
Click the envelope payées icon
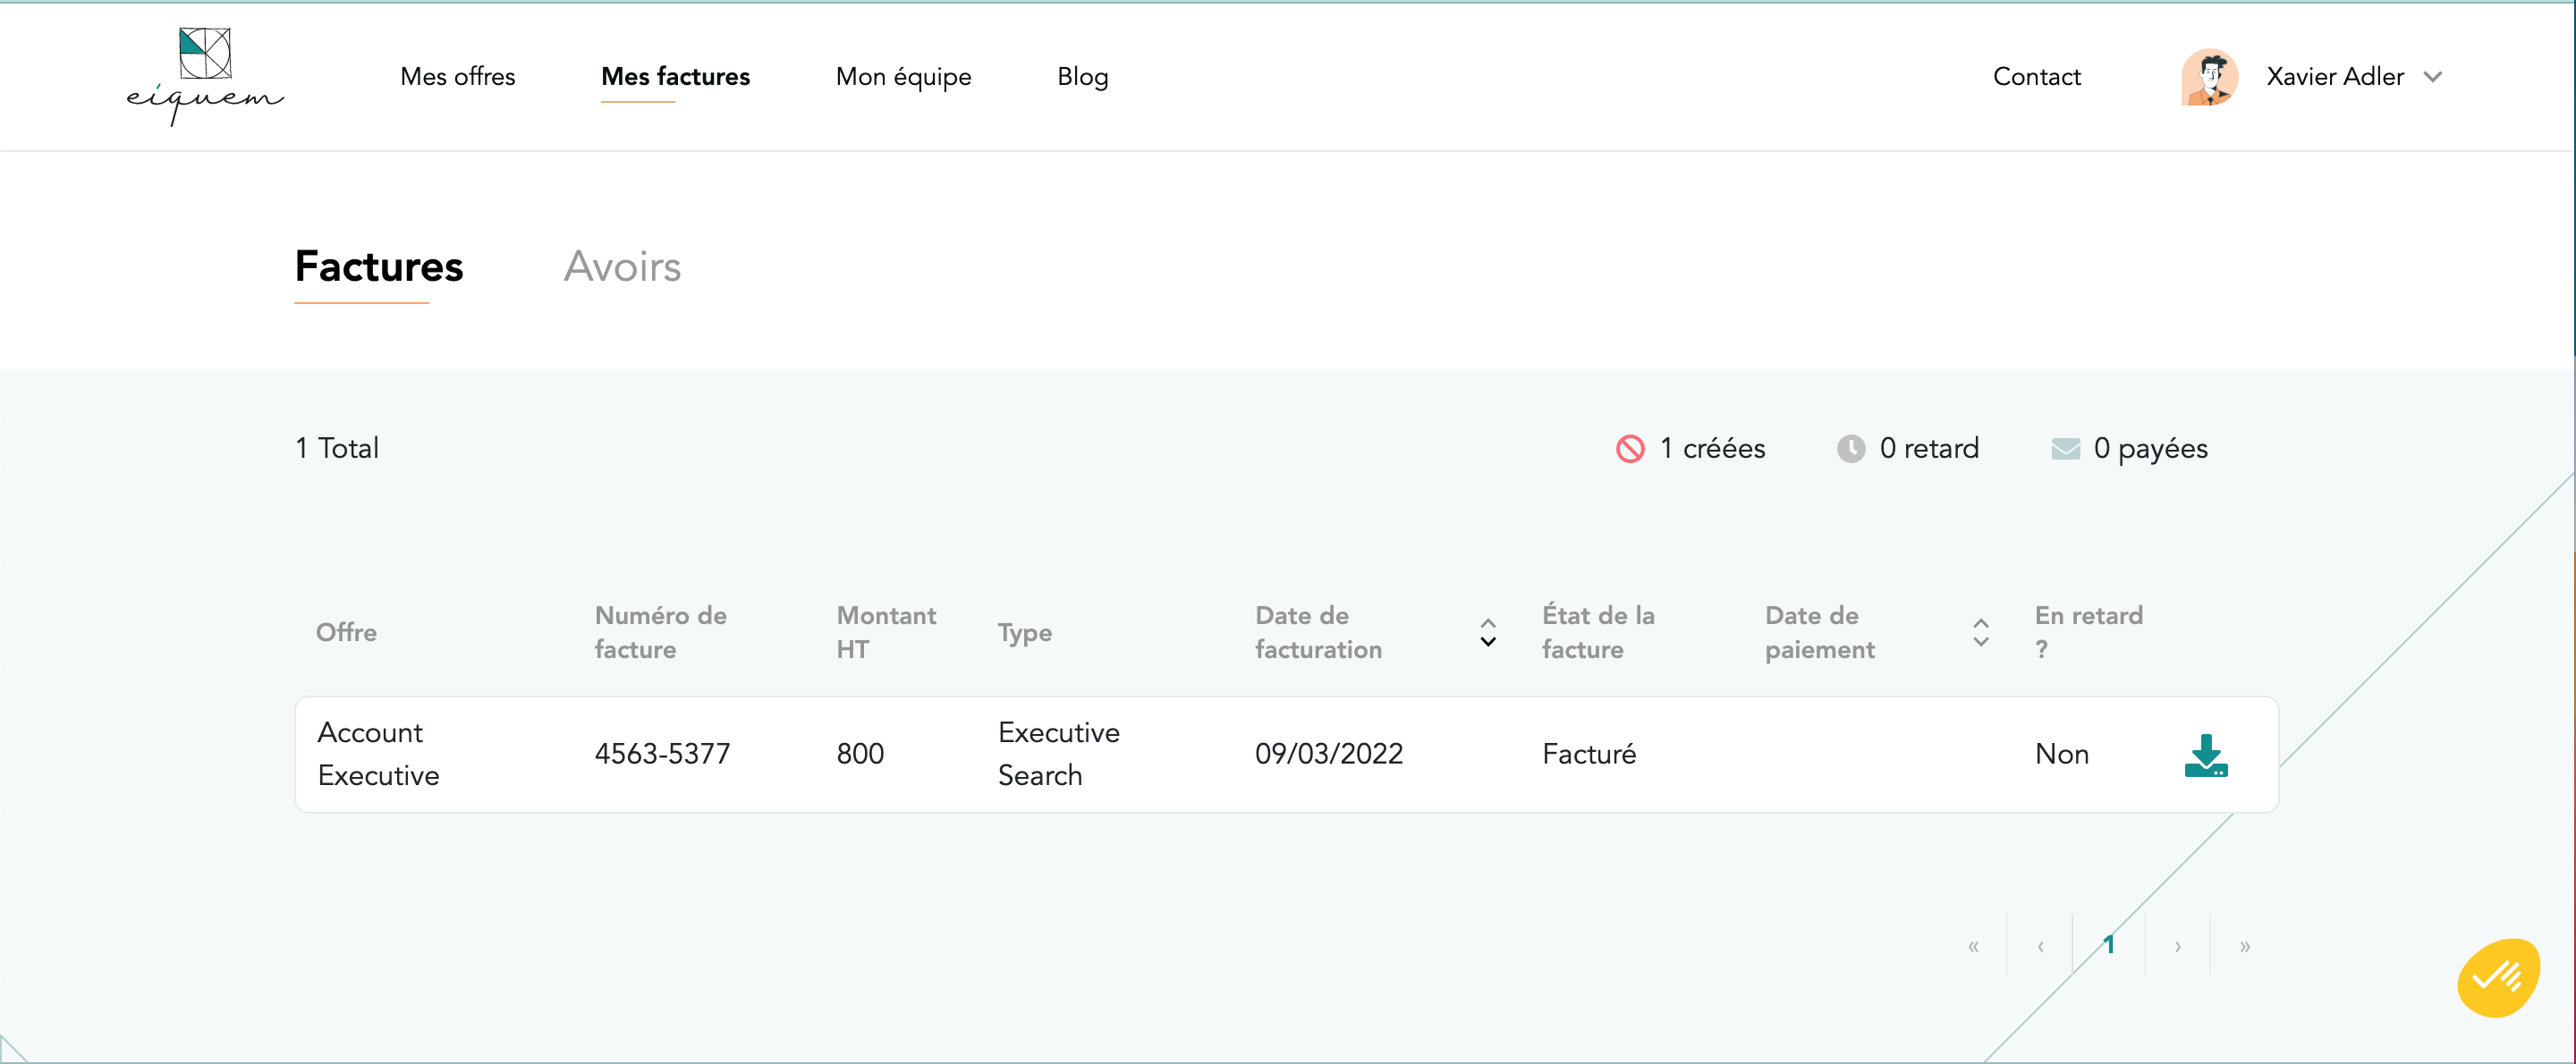tap(2065, 448)
